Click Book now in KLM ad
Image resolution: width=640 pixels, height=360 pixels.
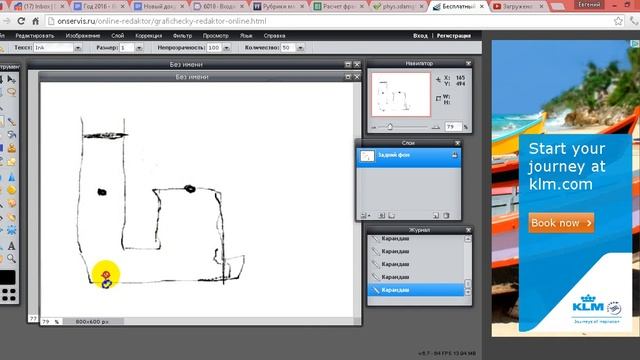click(561, 223)
